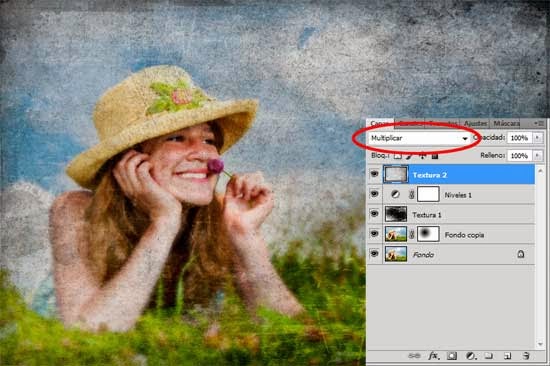Image resolution: width=550 pixels, height=366 pixels.
Task: Switch to the Ajustes tab
Action: (x=476, y=124)
